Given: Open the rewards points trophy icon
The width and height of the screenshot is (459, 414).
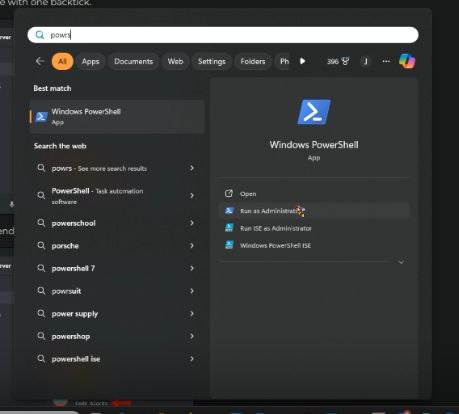Looking at the screenshot, I should 346,61.
